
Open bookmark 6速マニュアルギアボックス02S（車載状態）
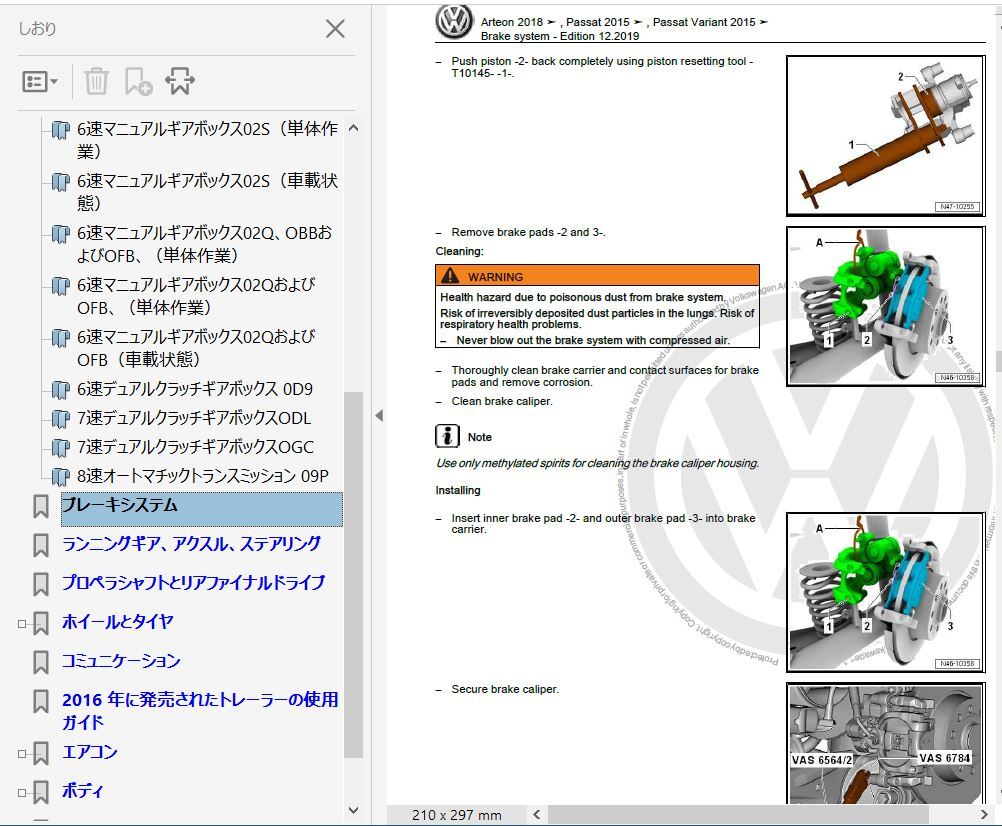point(207,192)
